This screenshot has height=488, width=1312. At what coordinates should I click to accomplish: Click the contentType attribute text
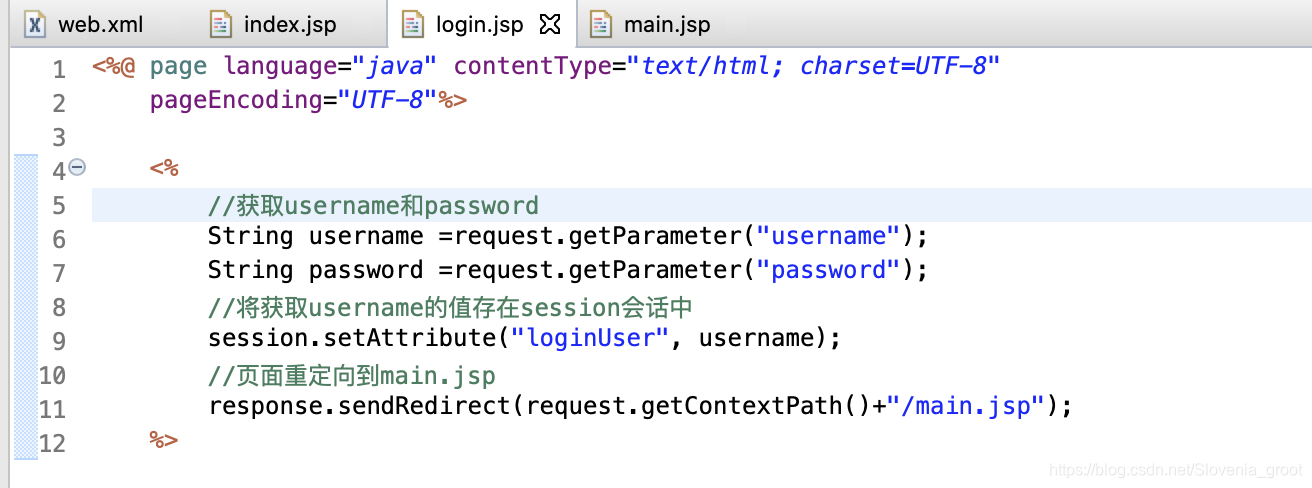tap(532, 66)
